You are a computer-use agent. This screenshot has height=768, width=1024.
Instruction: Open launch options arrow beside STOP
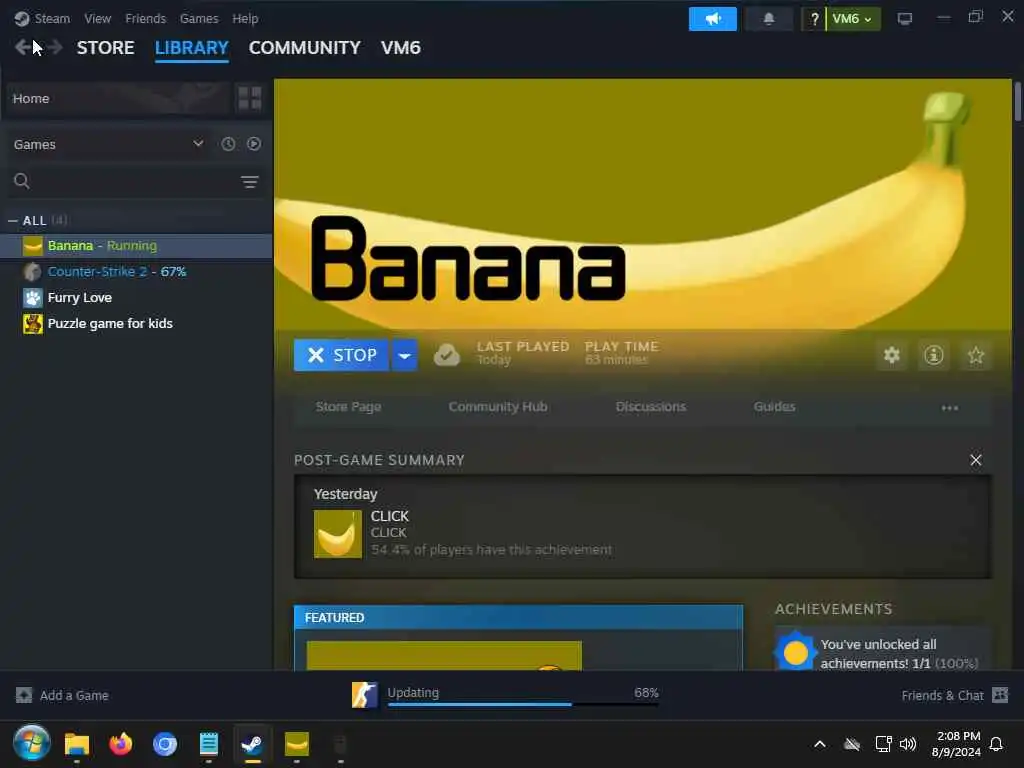click(x=404, y=355)
